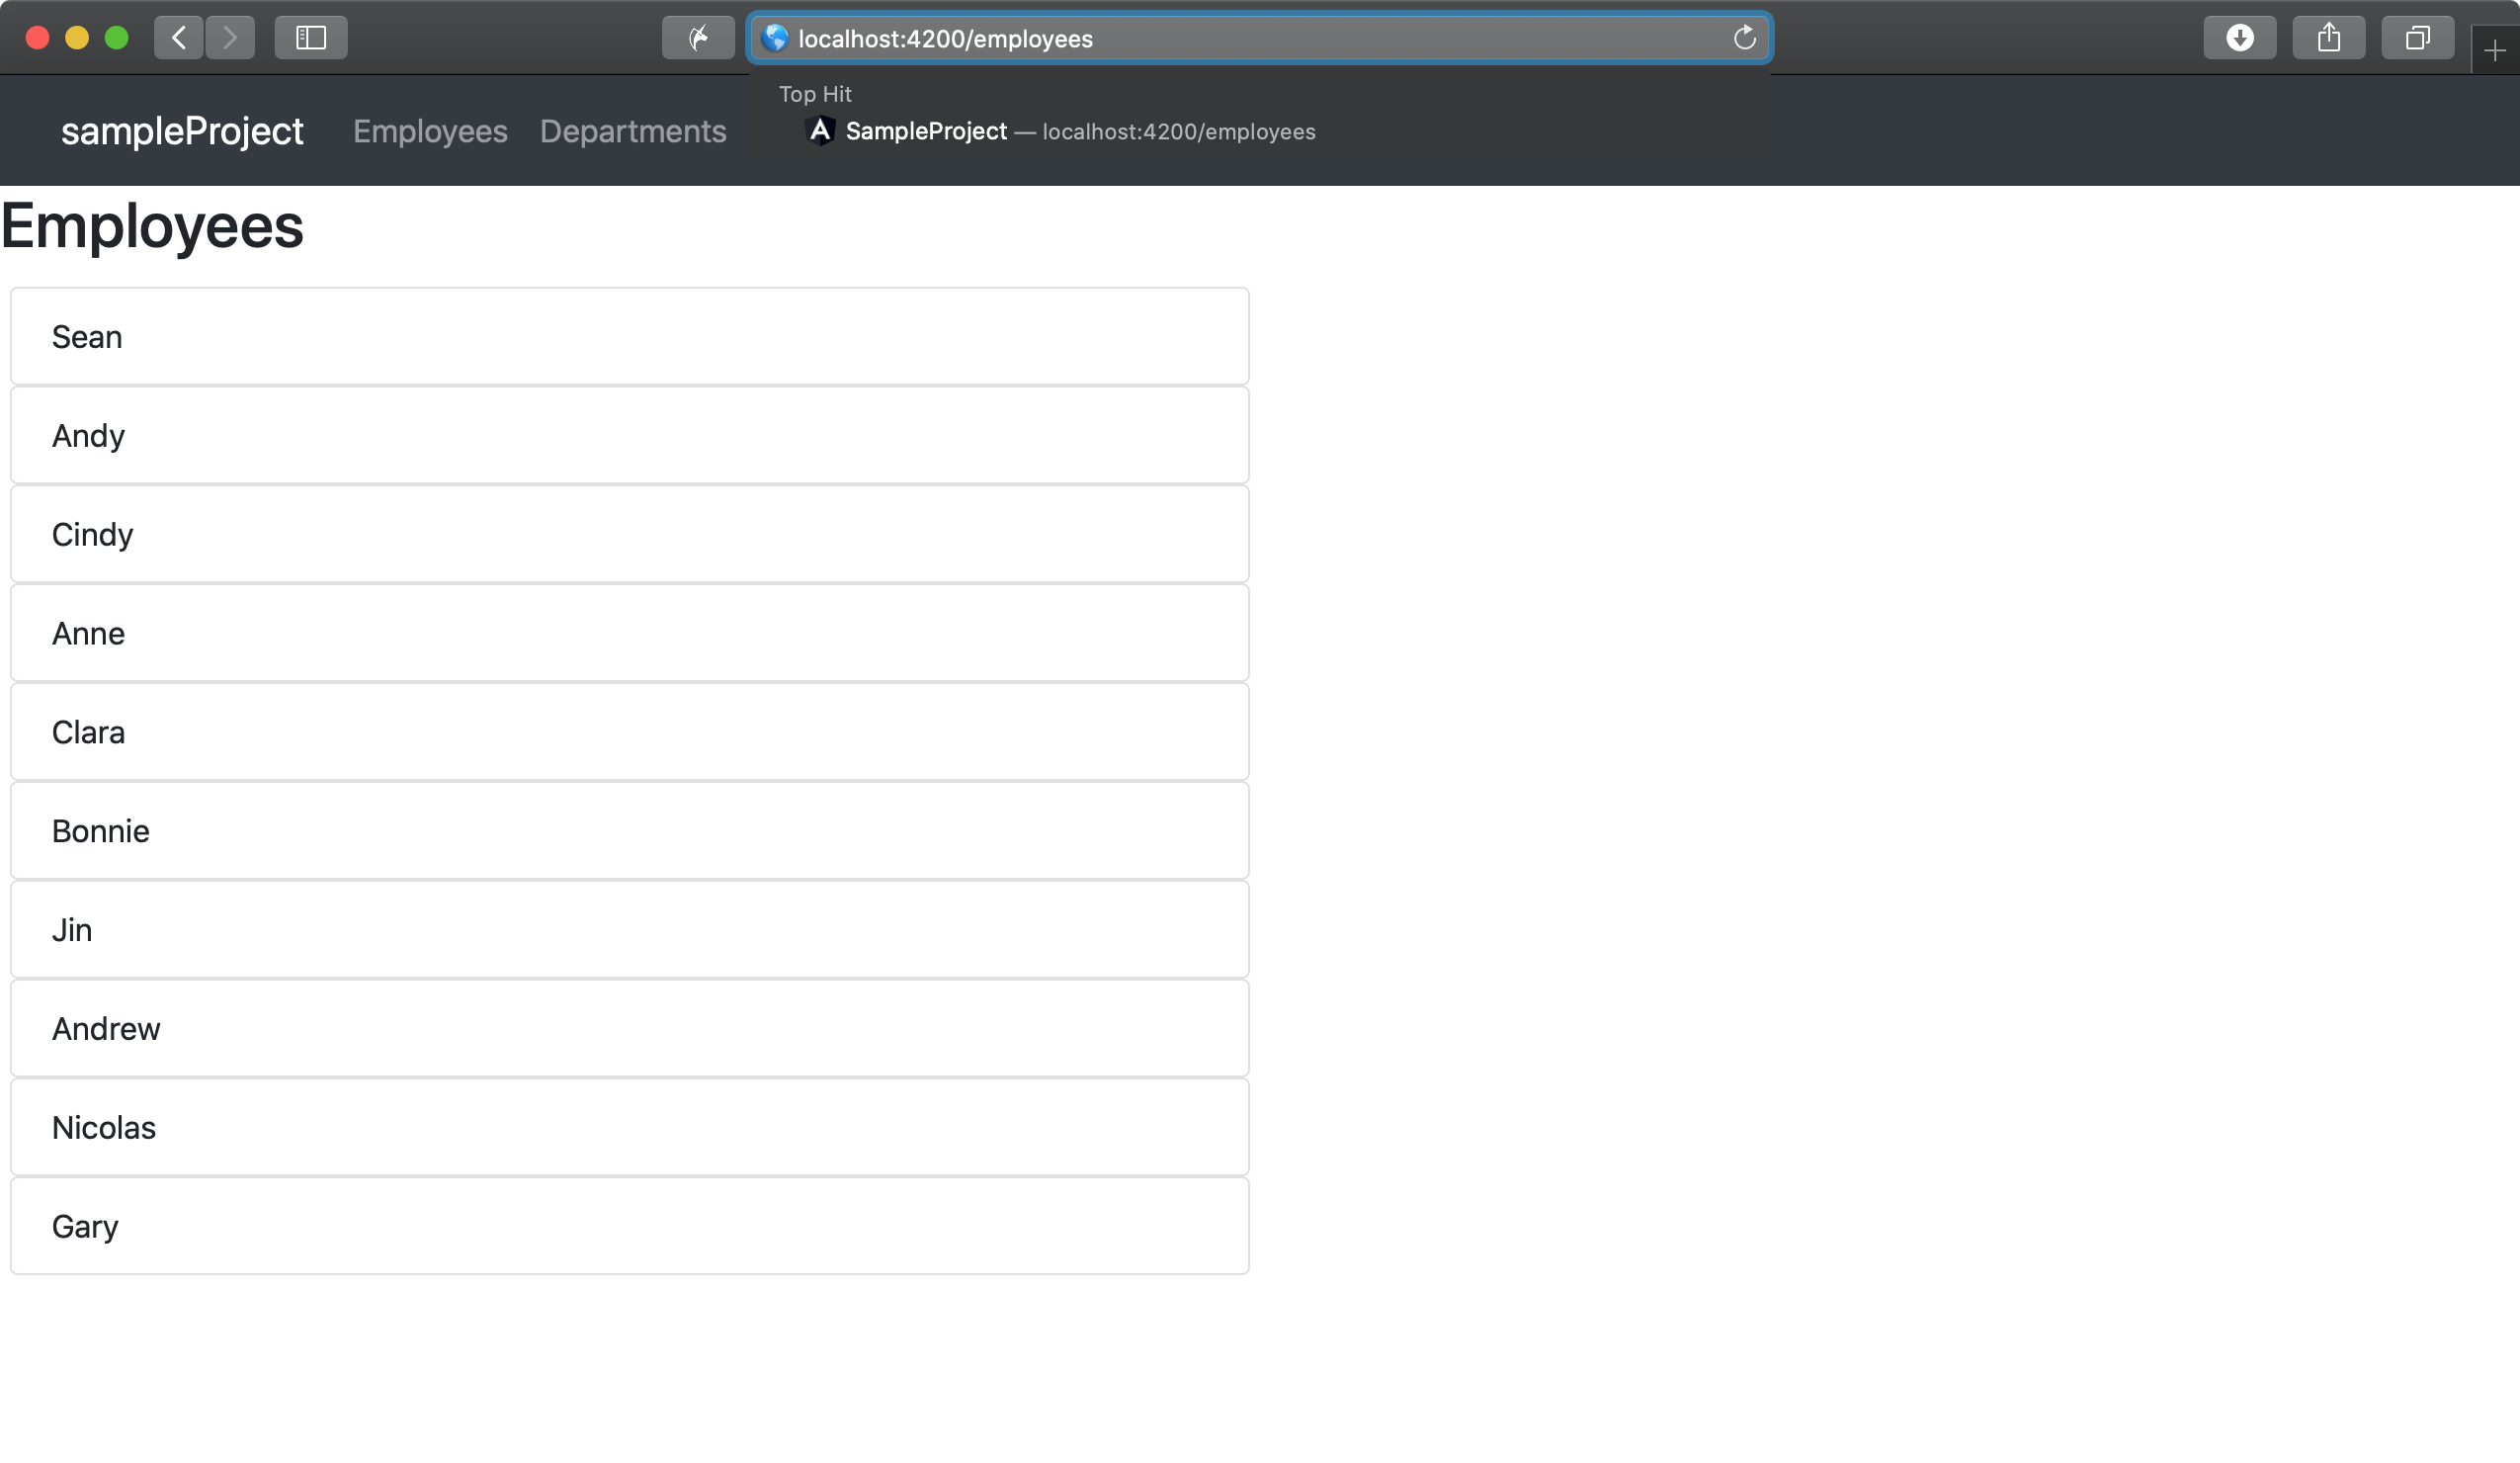Choose the Nicolas employee entry
This screenshot has width=2520, height=1463.
(629, 1128)
